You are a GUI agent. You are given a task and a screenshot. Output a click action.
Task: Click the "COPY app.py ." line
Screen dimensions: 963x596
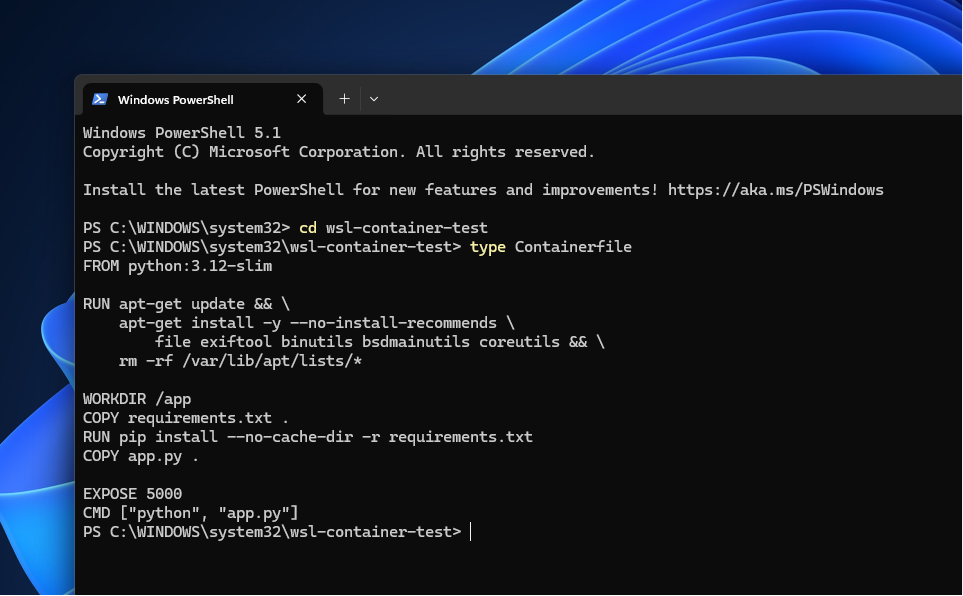pos(141,457)
